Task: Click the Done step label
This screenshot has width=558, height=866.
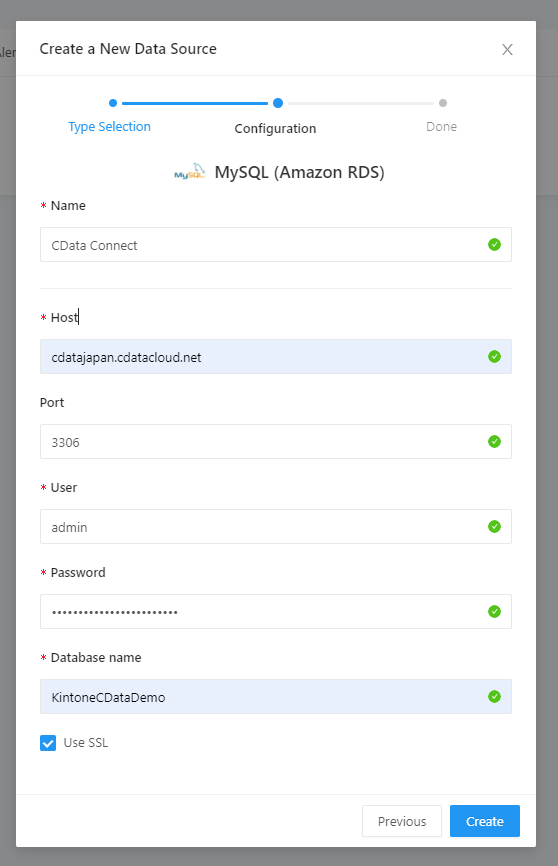Action: (441, 127)
